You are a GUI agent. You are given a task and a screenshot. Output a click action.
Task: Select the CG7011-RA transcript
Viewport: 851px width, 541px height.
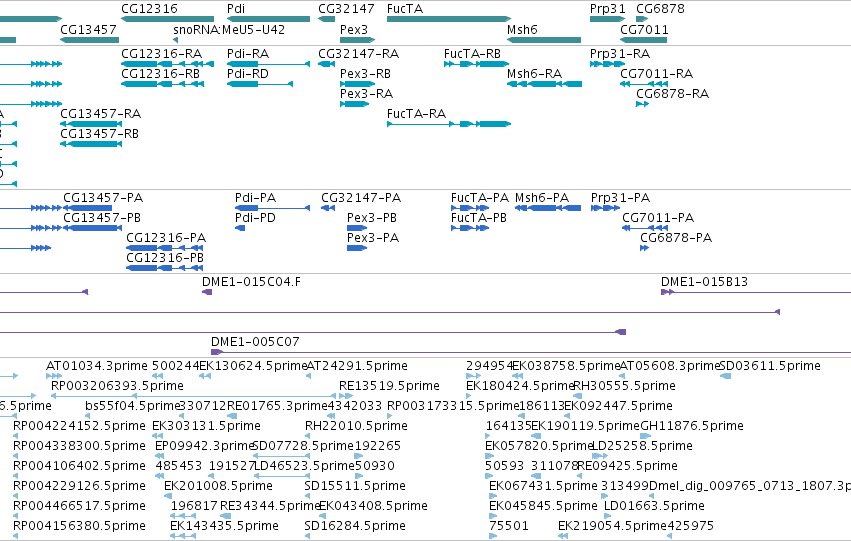click(644, 84)
